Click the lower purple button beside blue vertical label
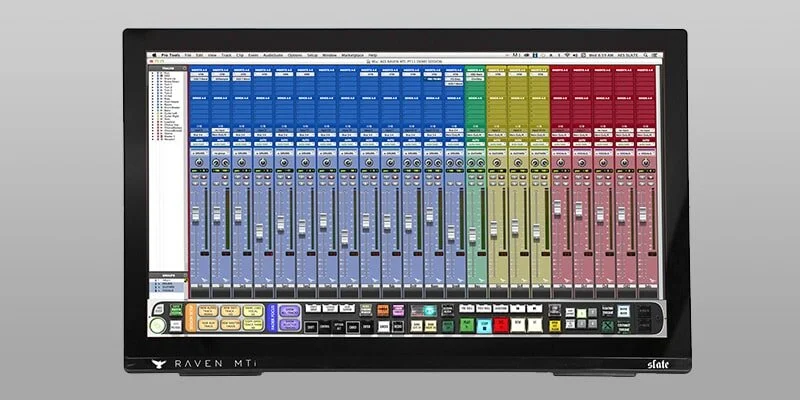Screen dimensions: 800x400 [x=290, y=325]
